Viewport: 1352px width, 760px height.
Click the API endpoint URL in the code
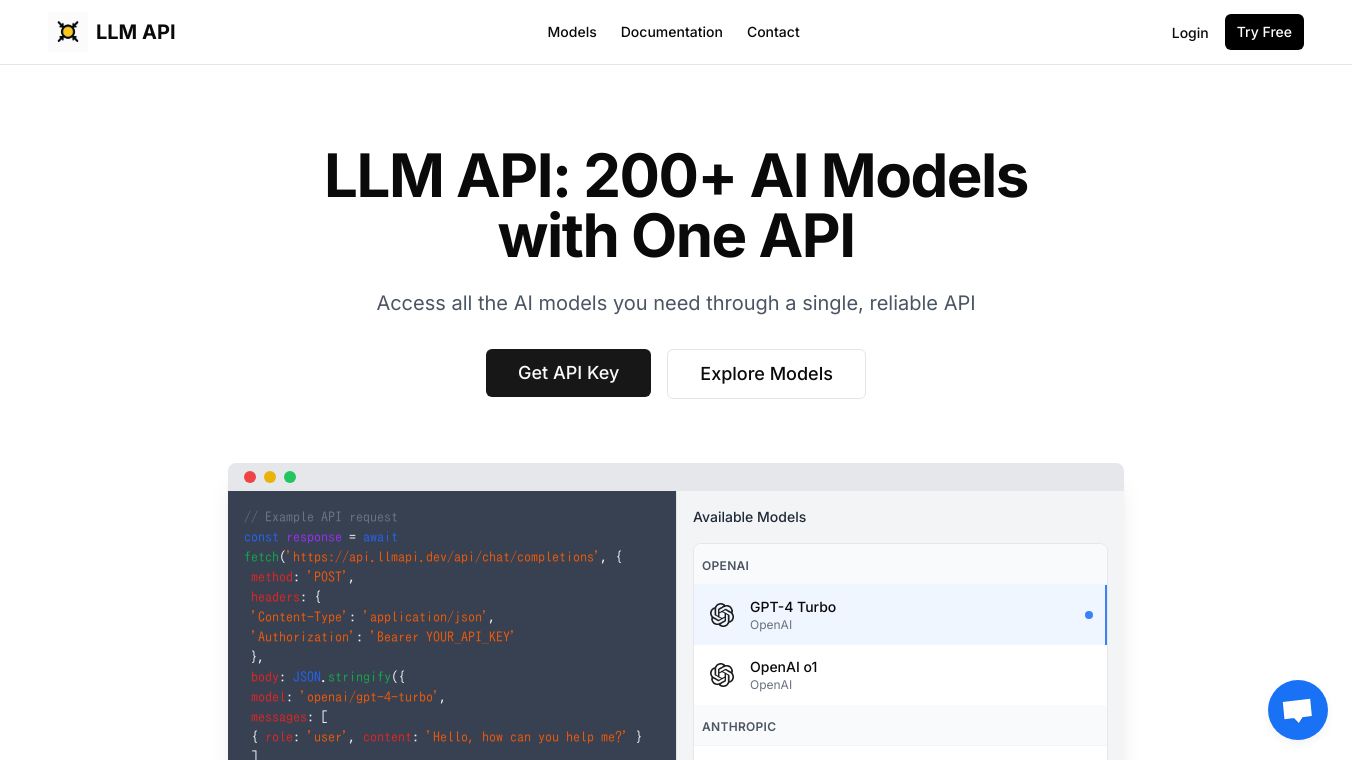[443, 557]
